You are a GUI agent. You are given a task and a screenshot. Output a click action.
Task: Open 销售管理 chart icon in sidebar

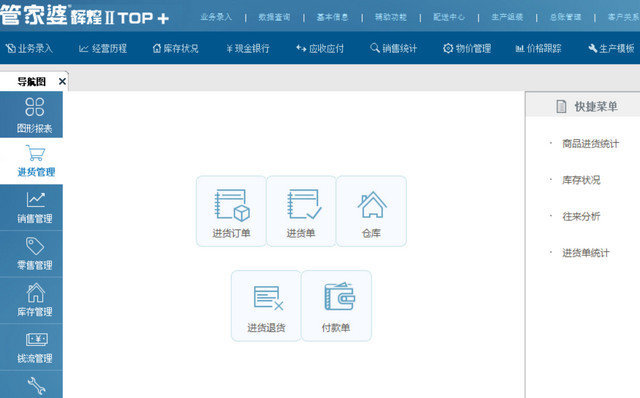[x=31, y=207]
